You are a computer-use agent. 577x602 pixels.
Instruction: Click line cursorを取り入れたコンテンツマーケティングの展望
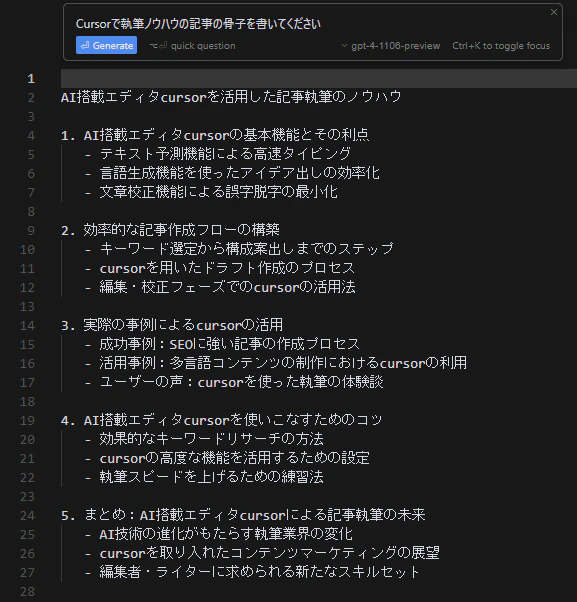pos(269,553)
